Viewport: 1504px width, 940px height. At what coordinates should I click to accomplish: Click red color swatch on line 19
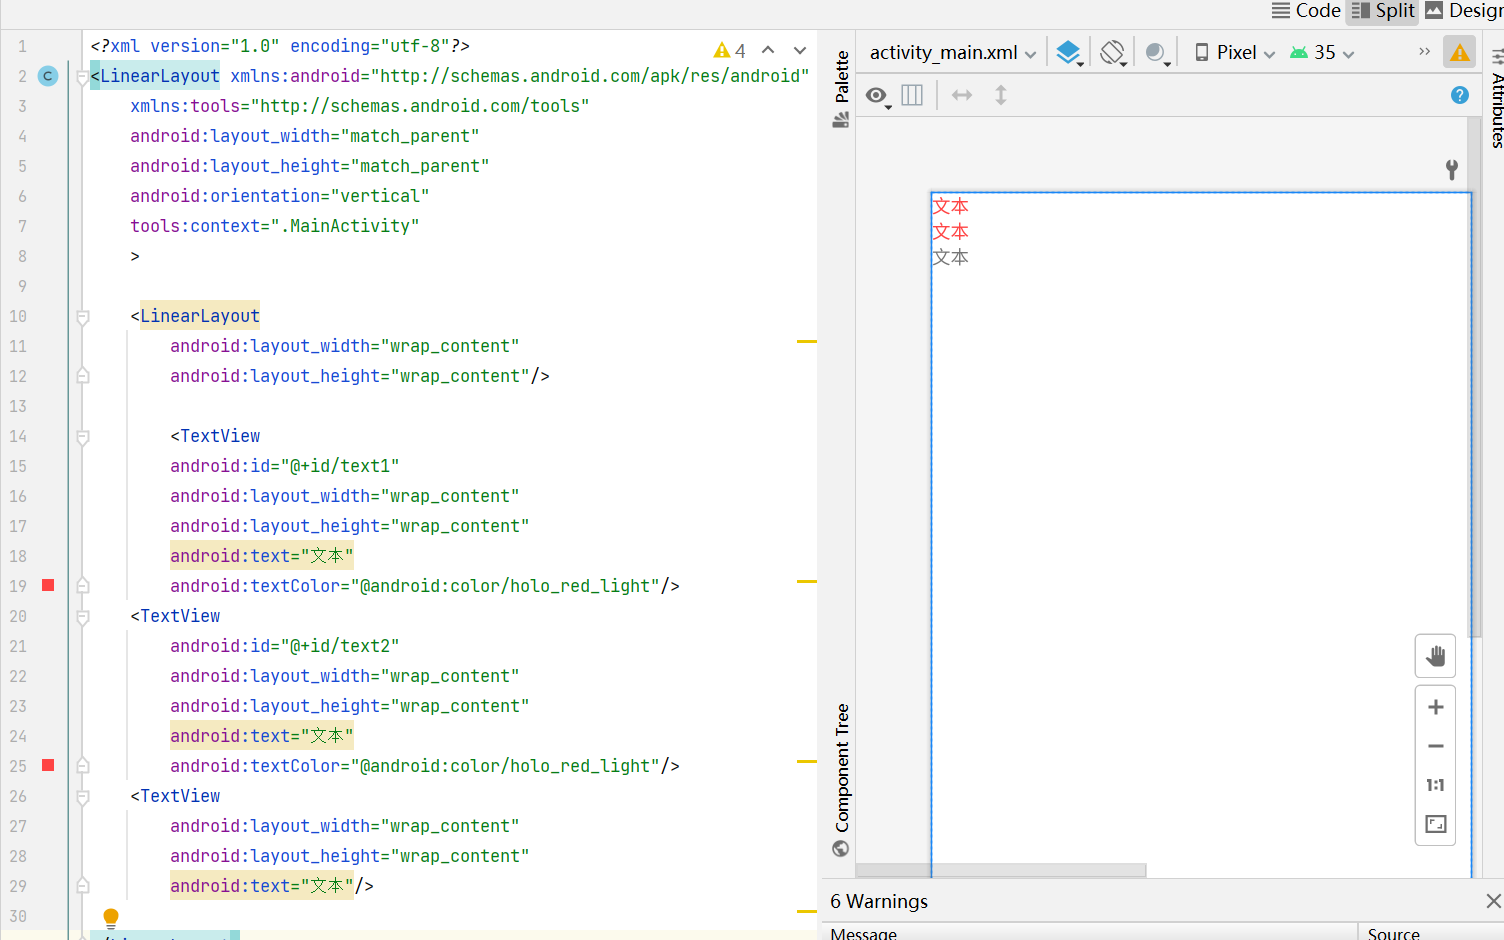coord(48,585)
